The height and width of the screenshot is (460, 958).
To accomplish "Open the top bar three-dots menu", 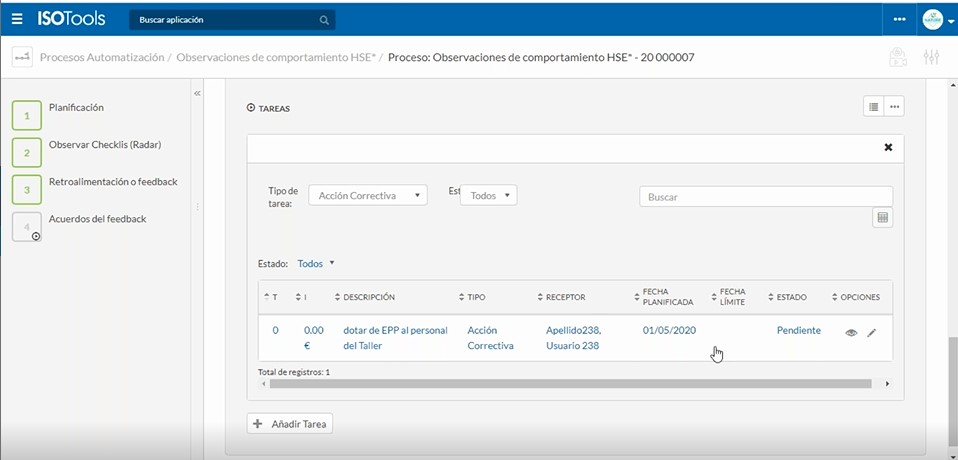I will point(899,19).
